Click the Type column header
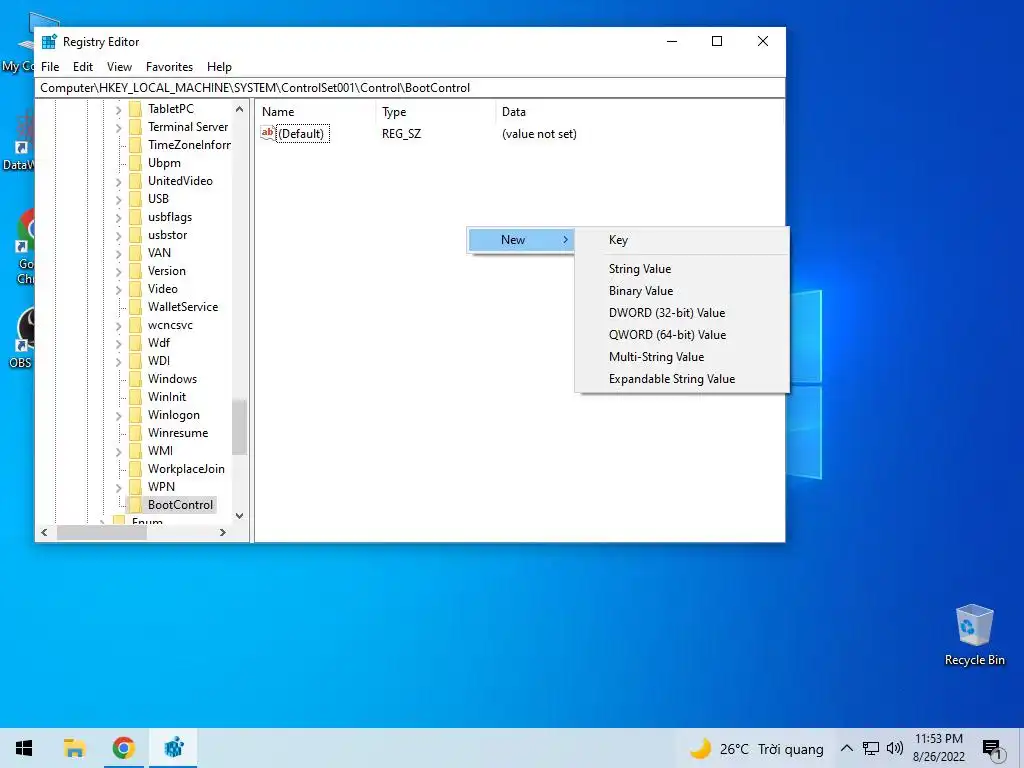The width and height of the screenshot is (1024, 768). [x=436, y=112]
